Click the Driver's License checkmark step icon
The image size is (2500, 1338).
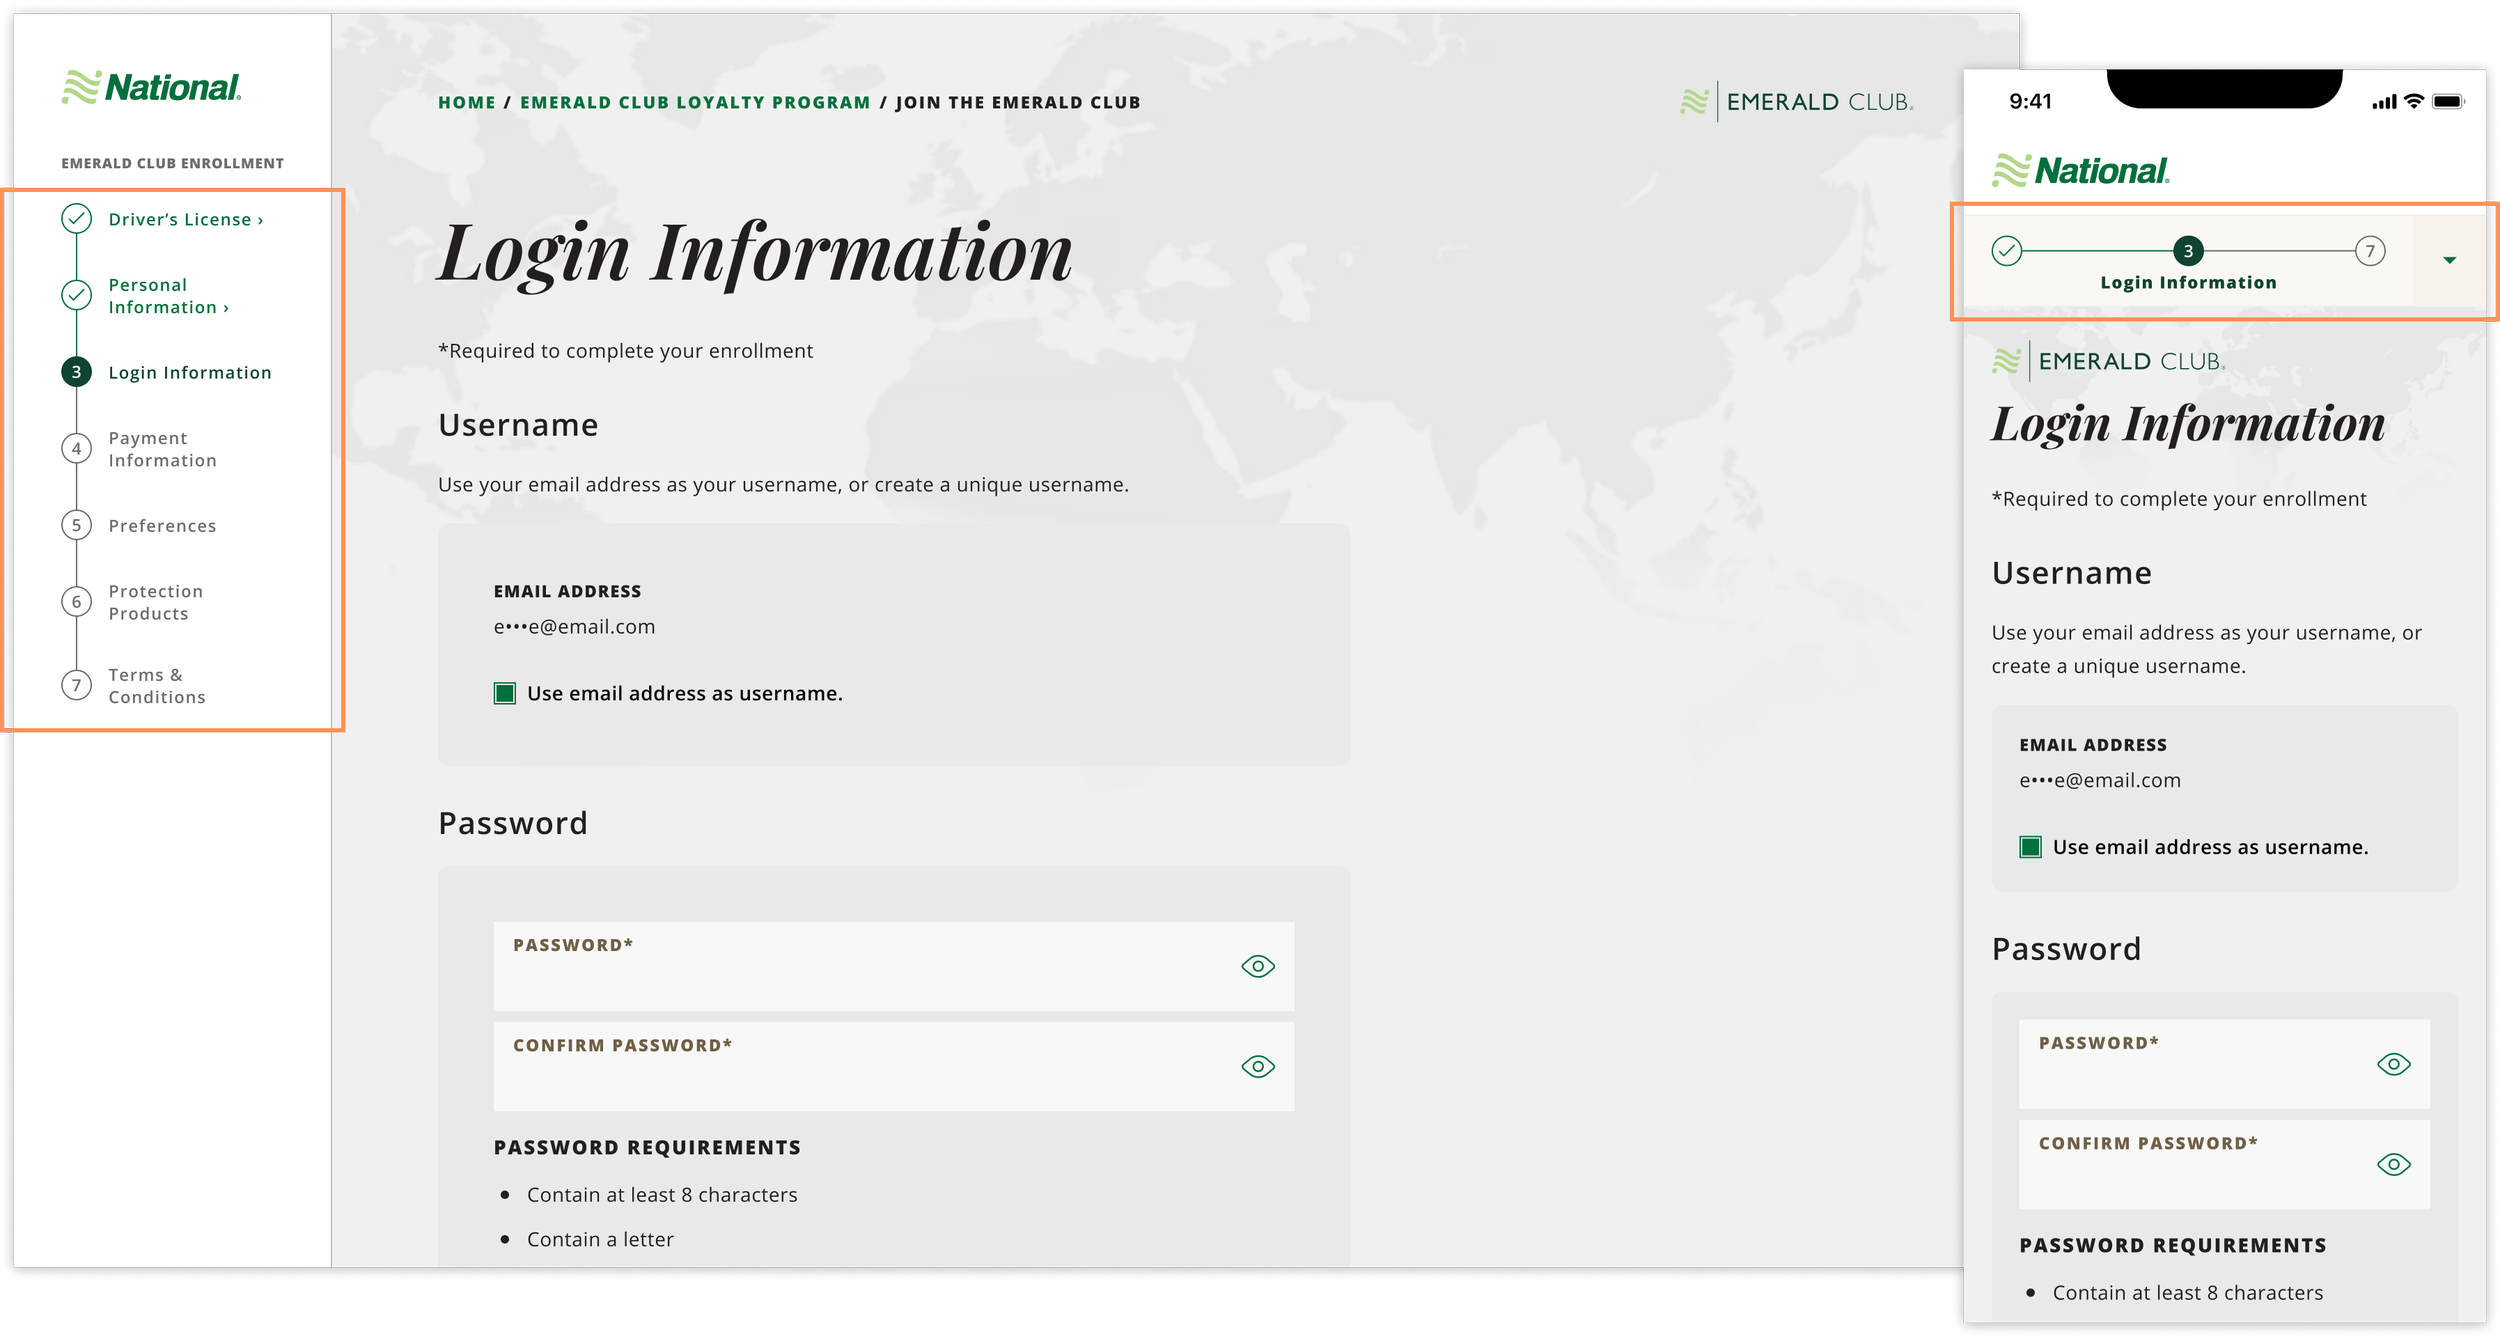77,219
